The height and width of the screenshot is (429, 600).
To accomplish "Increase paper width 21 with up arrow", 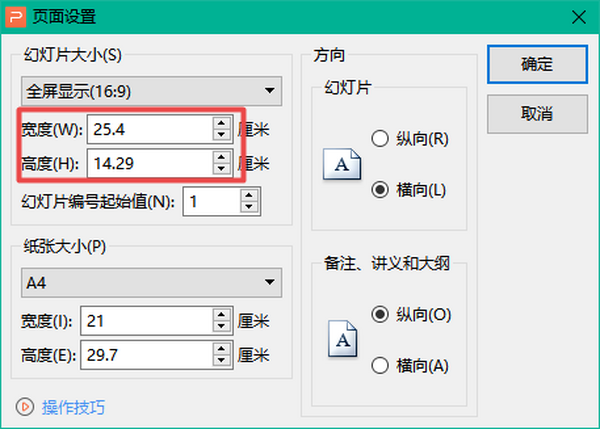I will tap(222, 315).
